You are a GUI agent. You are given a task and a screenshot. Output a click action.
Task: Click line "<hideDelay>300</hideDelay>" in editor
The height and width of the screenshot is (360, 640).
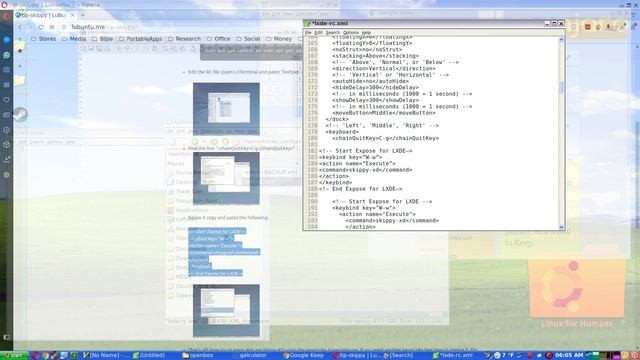click(375, 87)
